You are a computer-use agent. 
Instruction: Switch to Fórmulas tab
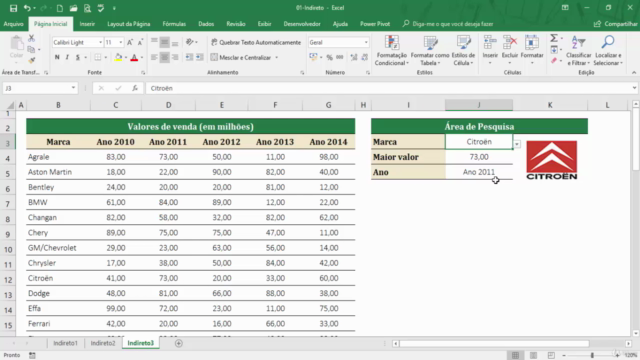click(174, 24)
